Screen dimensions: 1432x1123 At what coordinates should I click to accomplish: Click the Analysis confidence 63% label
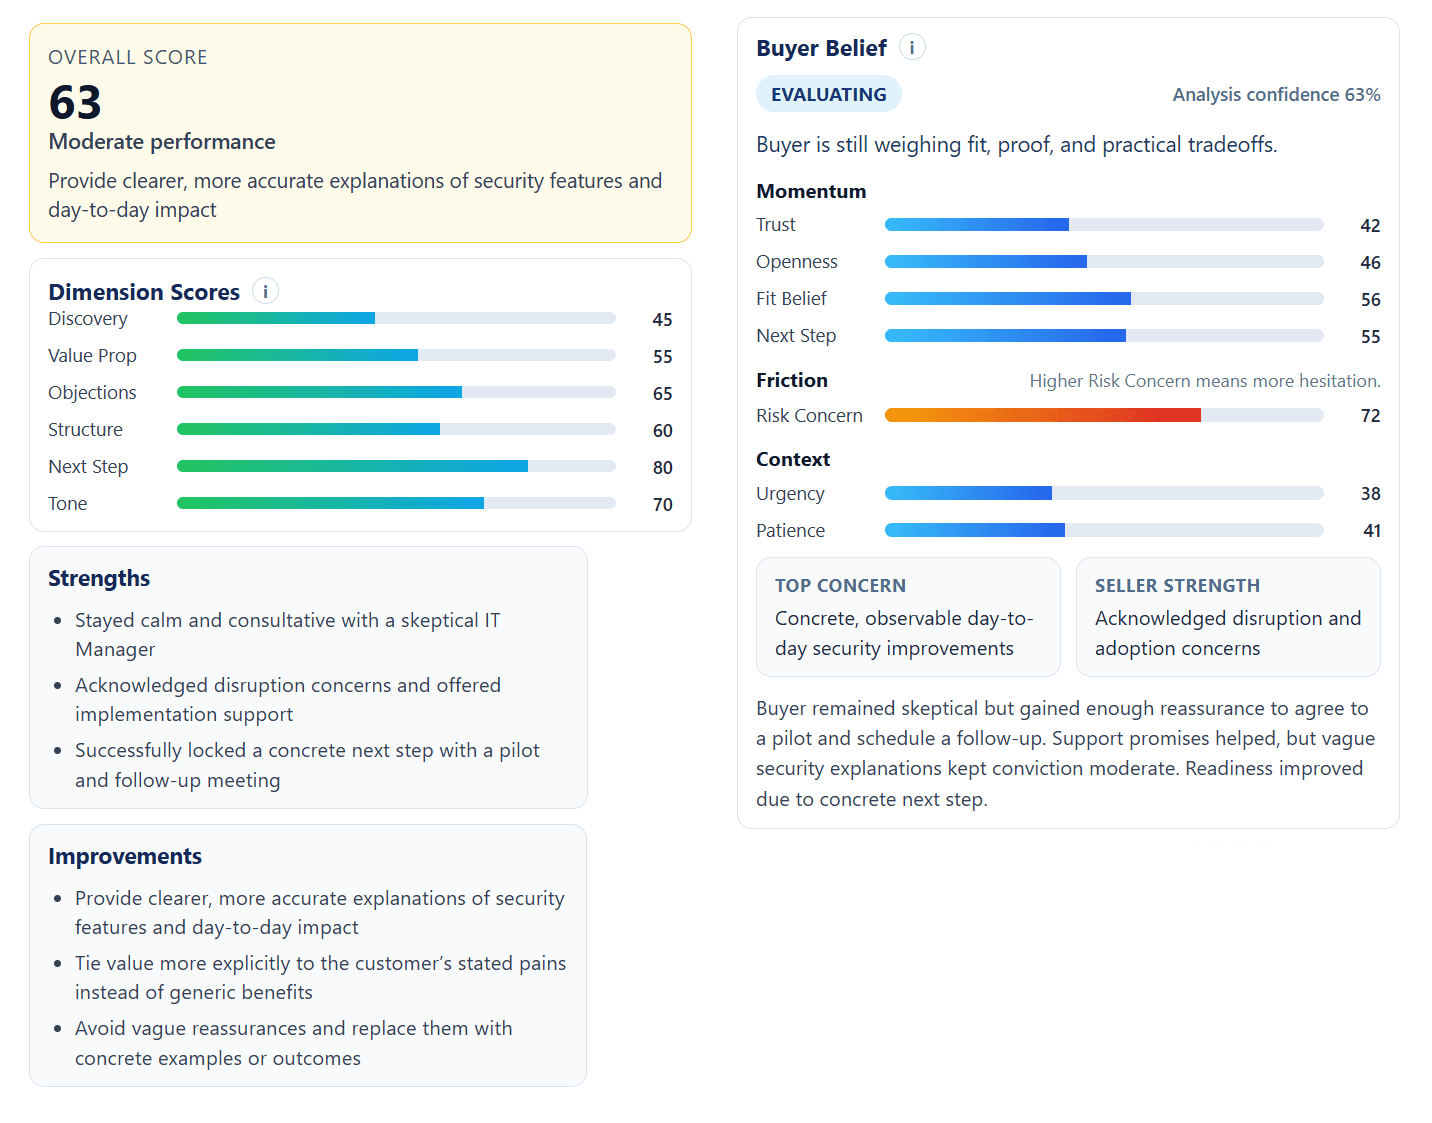tap(1276, 94)
